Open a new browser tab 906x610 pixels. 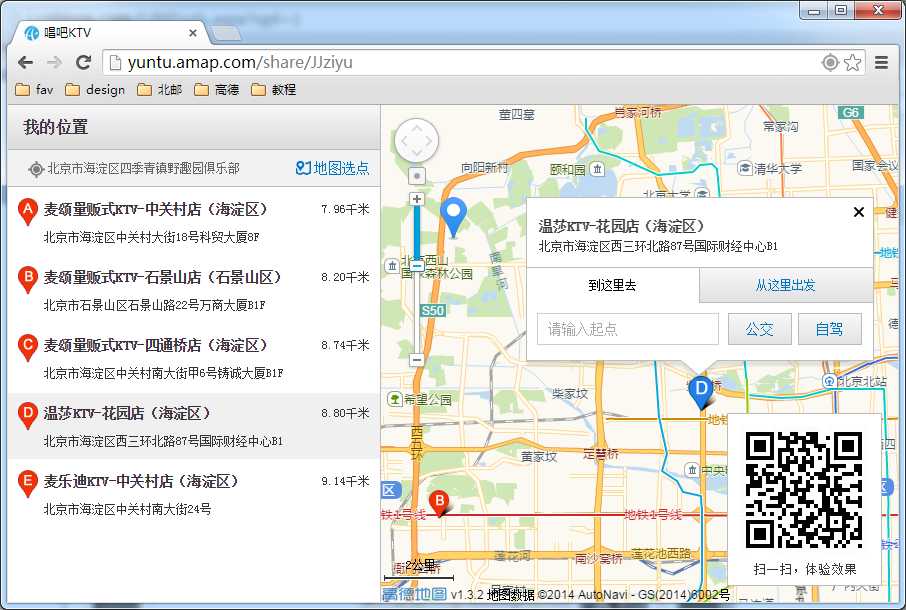(226, 33)
